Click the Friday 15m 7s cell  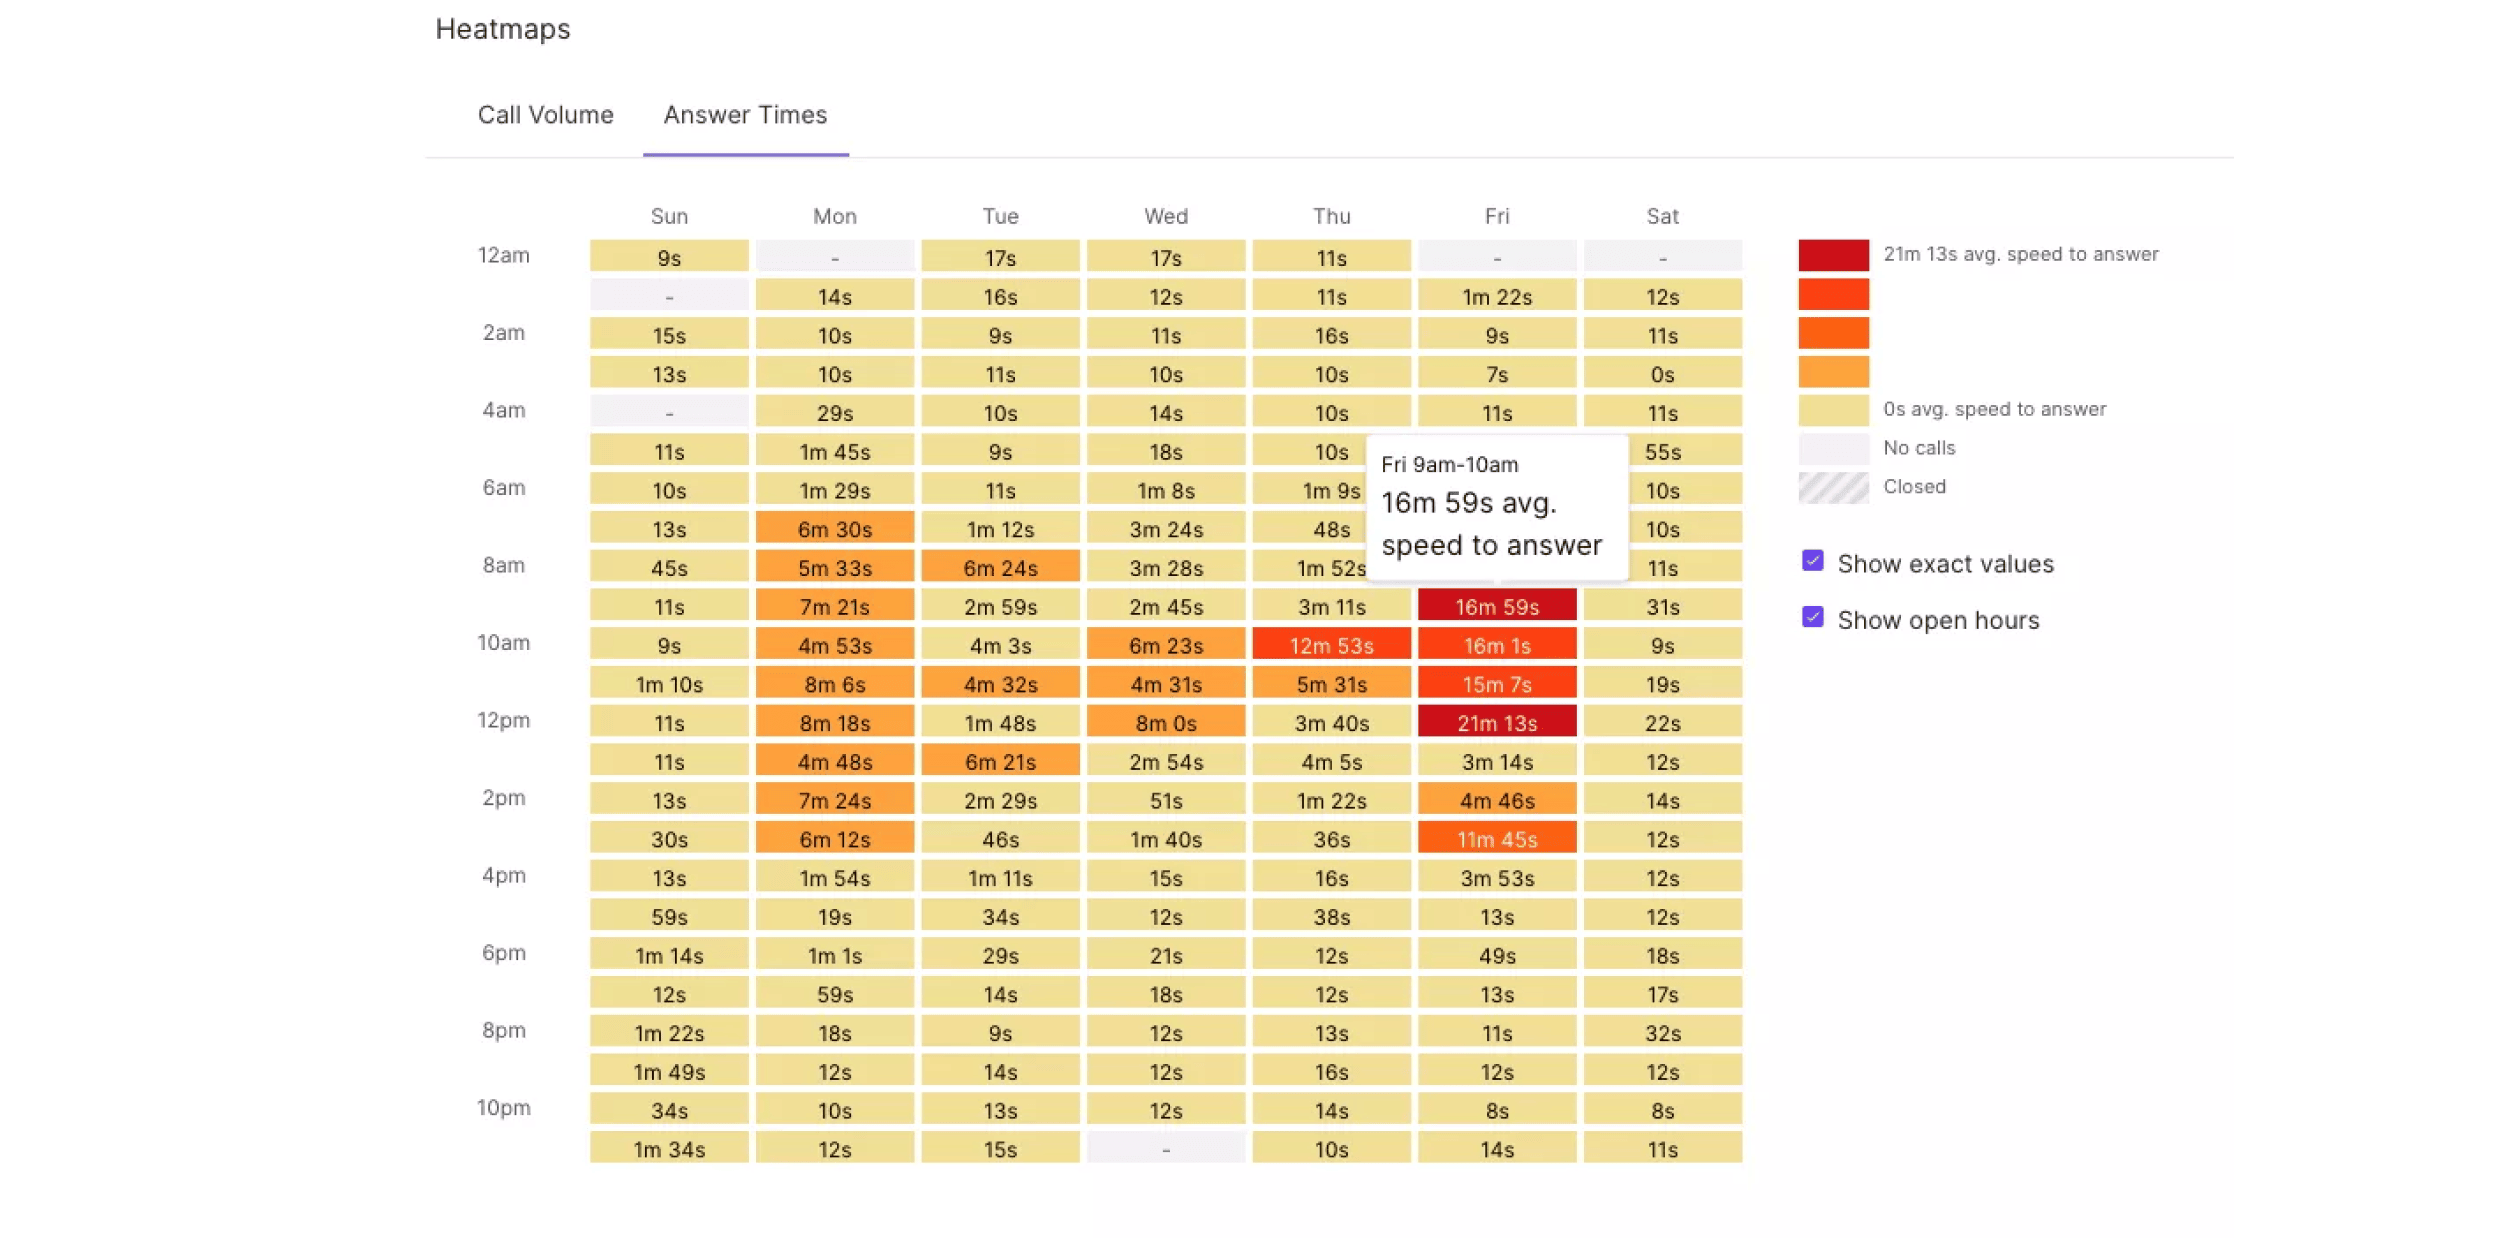coord(1496,683)
